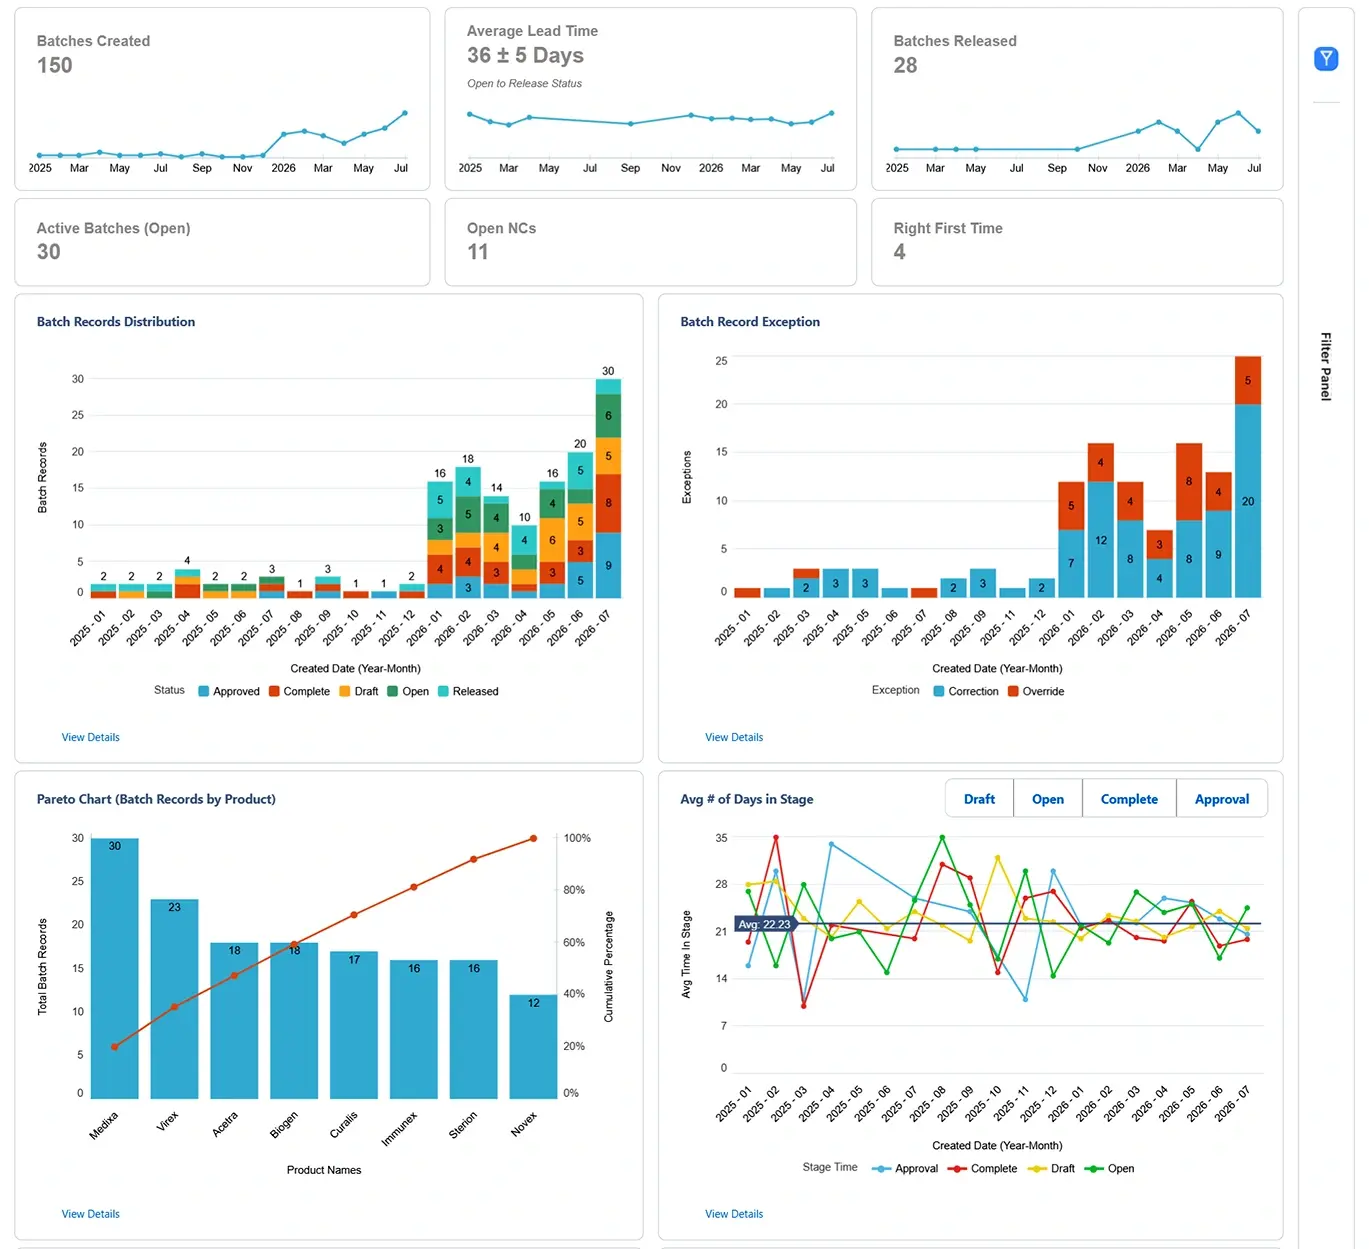Image resolution: width=1369 pixels, height=1249 pixels.
Task: Toggle Open status legend in distribution chart
Action: coord(408,691)
